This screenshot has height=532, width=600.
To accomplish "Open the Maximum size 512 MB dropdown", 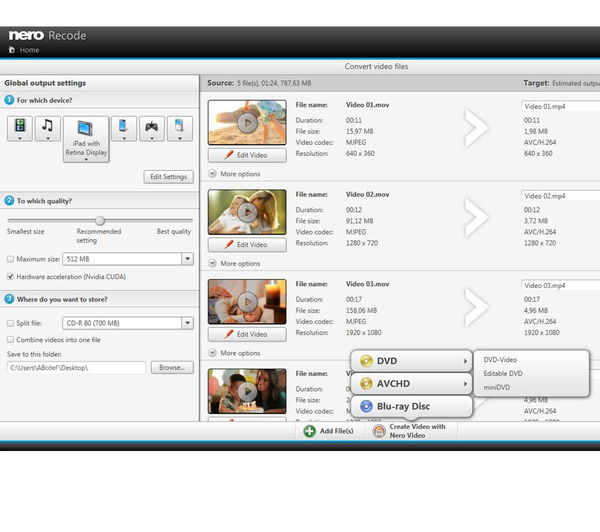I will 187,259.
